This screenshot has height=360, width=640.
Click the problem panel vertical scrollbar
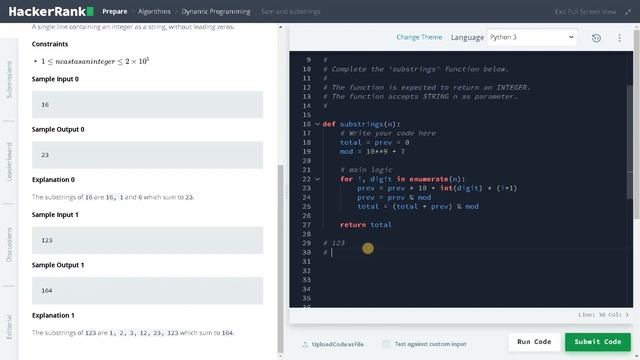point(280,259)
